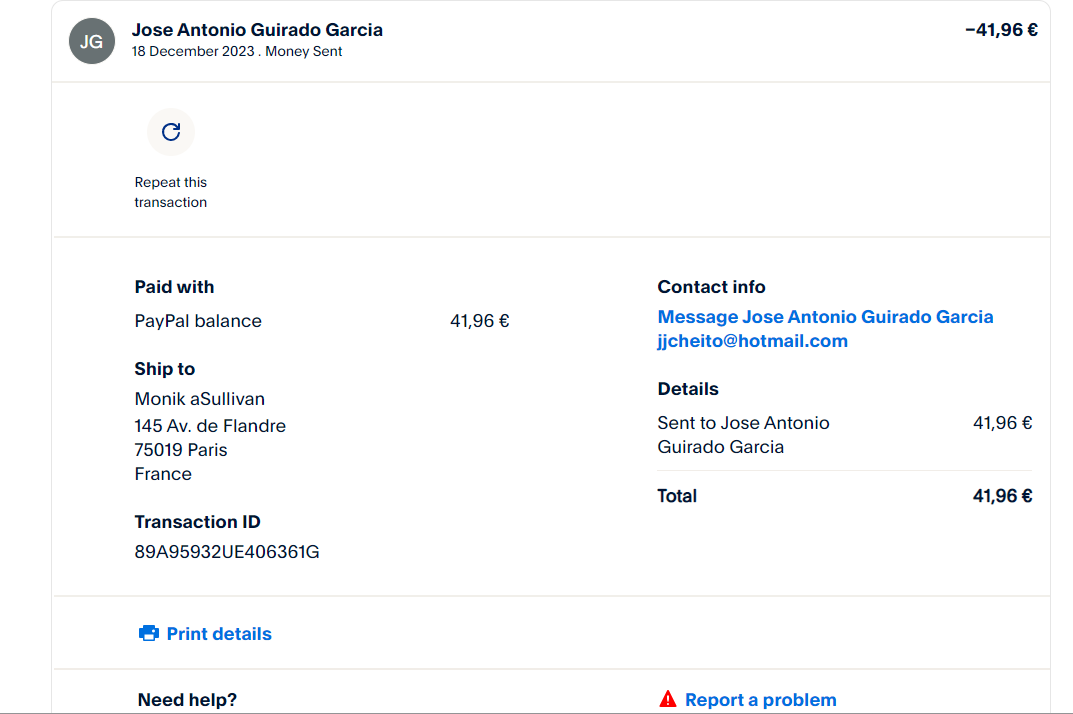1073x714 pixels.
Task: Click the "Monik aSullivan" ship-to name
Action: 200,399
